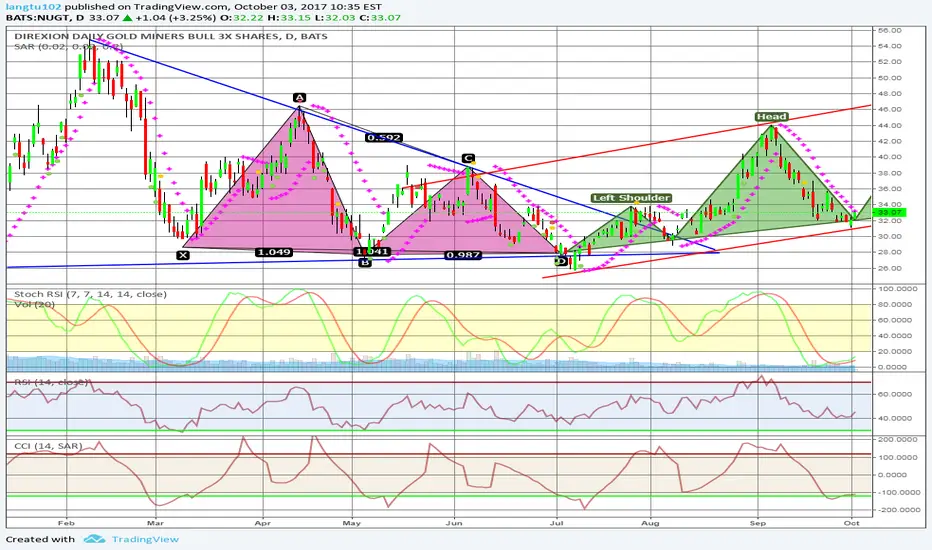Select the +1.04 (+3.25%) price change text
Viewport: 932px width, 550px height.
[x=175, y=18]
